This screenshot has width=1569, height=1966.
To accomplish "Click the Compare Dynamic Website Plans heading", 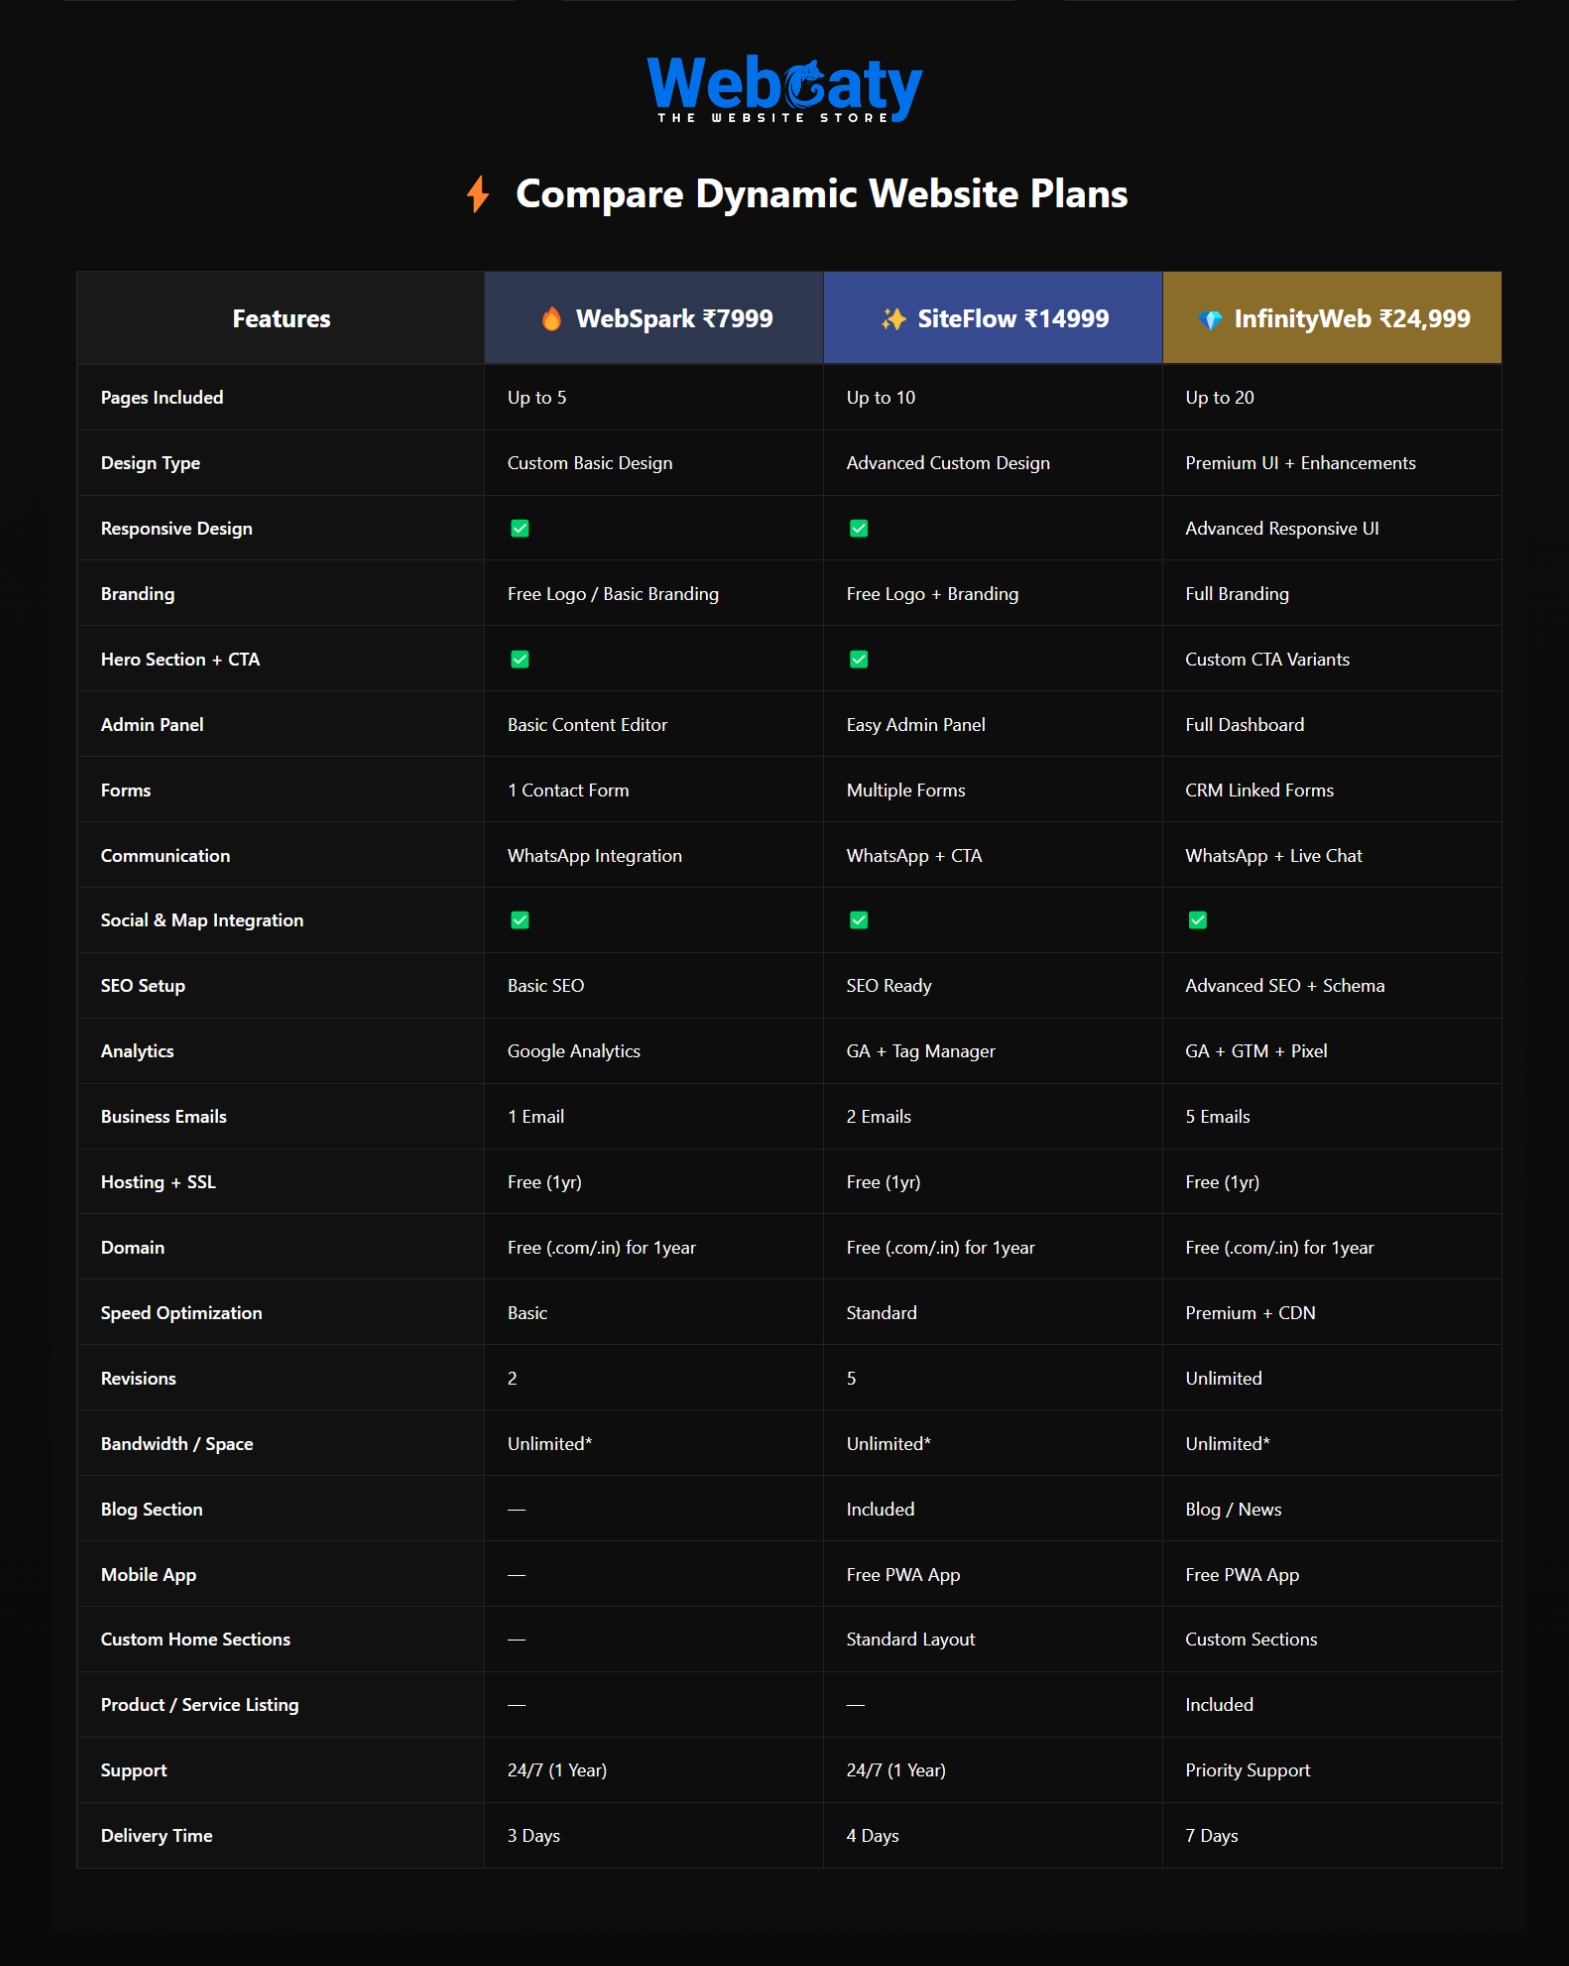I will (x=820, y=194).
